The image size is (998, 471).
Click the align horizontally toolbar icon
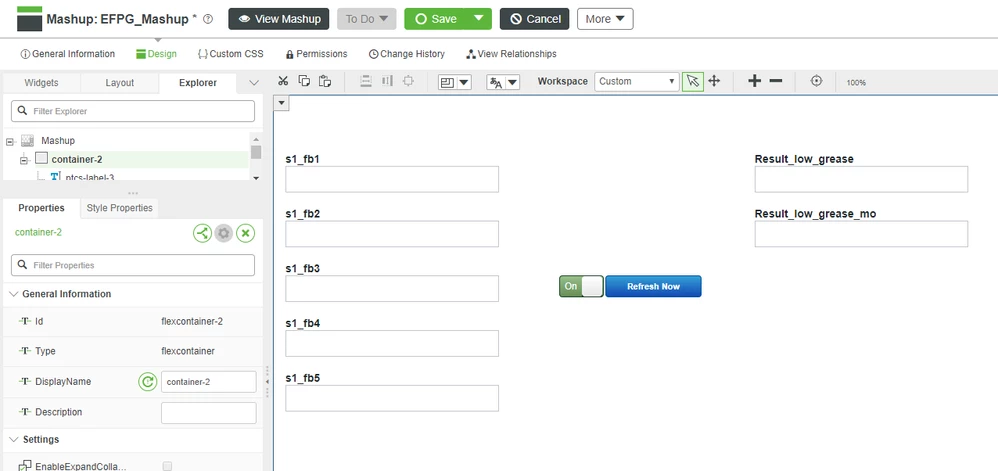pos(387,81)
